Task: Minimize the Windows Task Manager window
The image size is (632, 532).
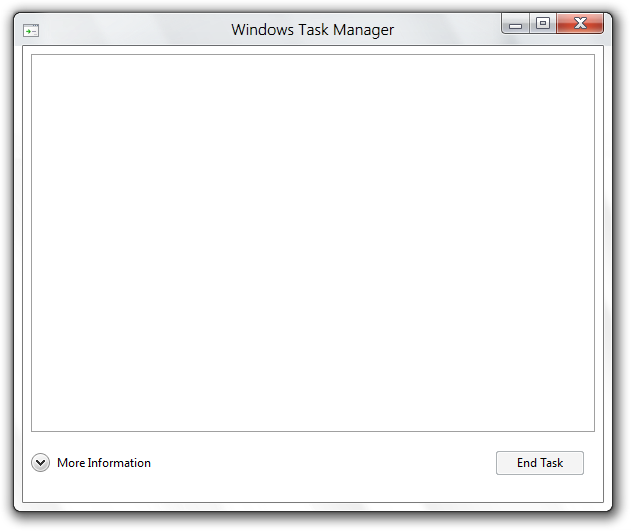Action: click(516, 24)
